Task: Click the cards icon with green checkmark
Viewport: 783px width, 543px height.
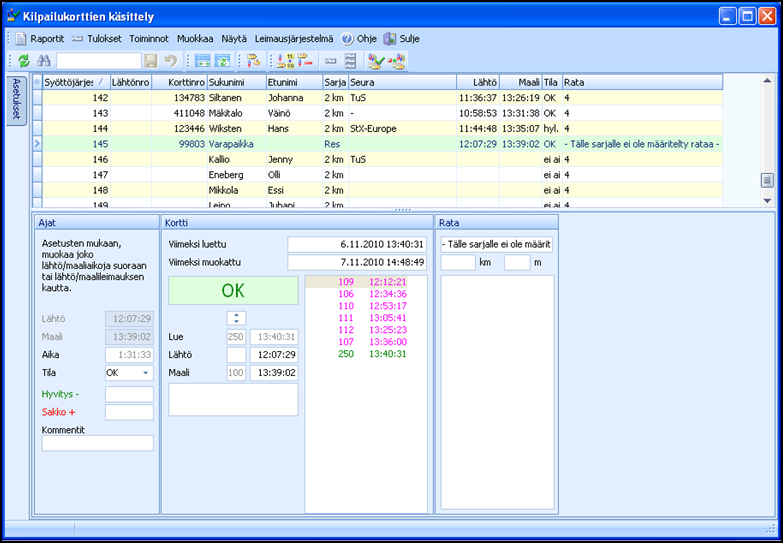Action: click(376, 61)
